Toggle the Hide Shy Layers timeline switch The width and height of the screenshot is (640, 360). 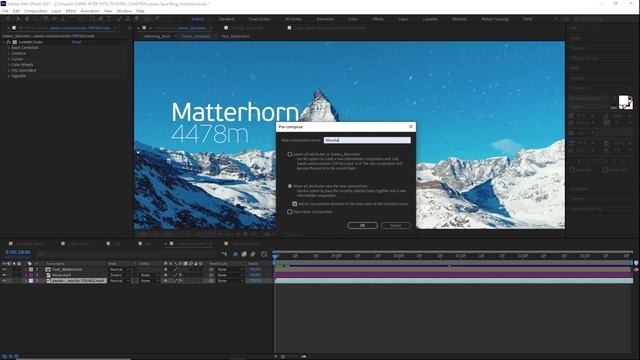click(236, 254)
